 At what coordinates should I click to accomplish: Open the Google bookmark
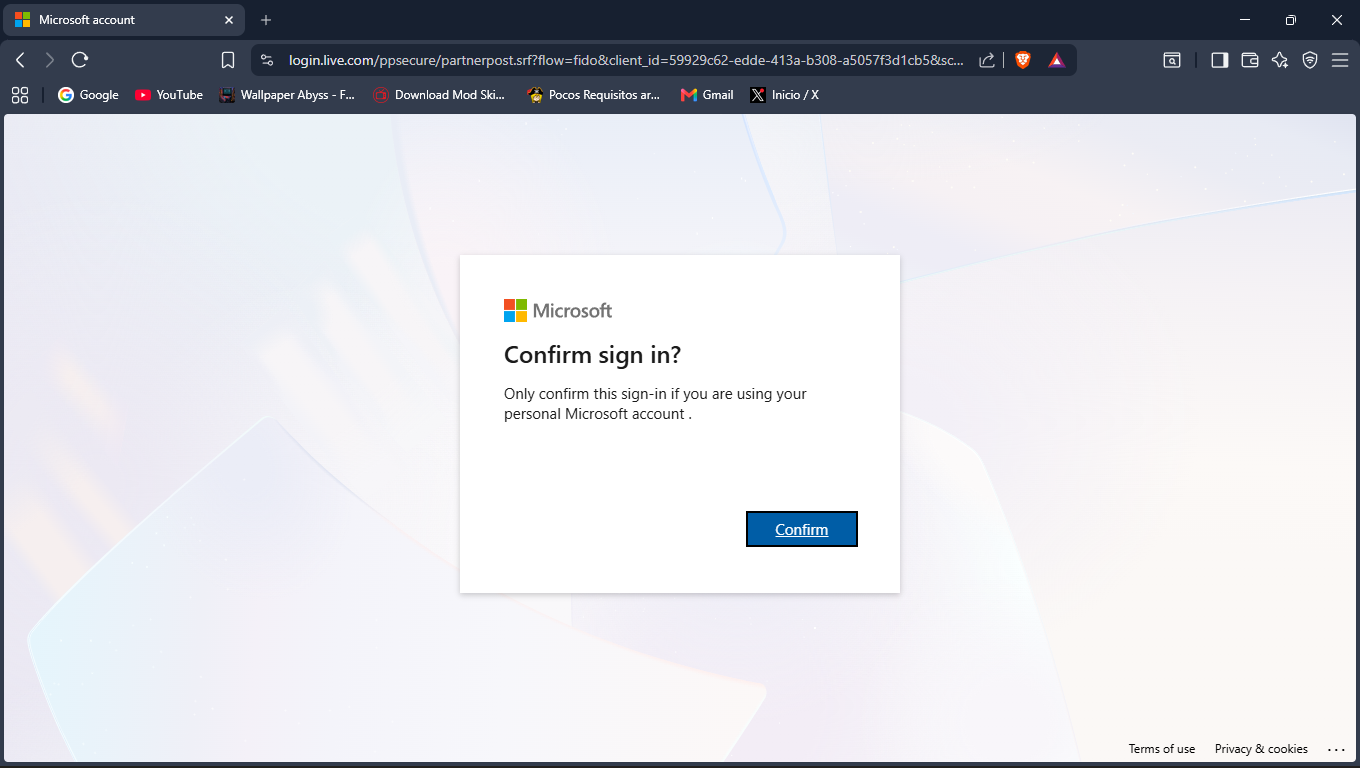tap(88, 95)
